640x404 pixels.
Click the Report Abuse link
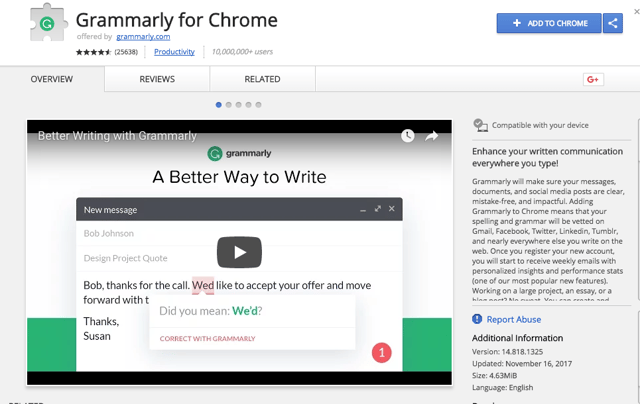click(x=513, y=320)
